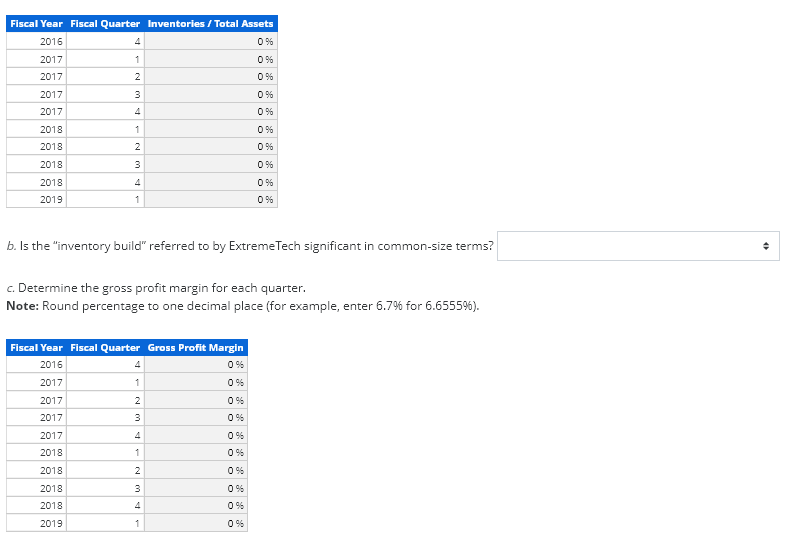Select Gross Profit Margin cell for 2017 Q4
The image size is (793, 540).
[x=196, y=435]
